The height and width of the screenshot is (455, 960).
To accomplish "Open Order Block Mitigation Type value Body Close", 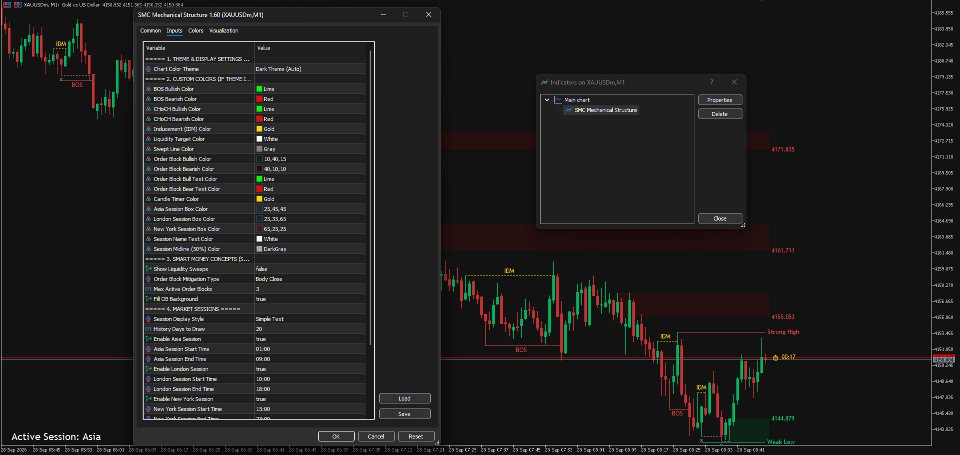I will 310,279.
